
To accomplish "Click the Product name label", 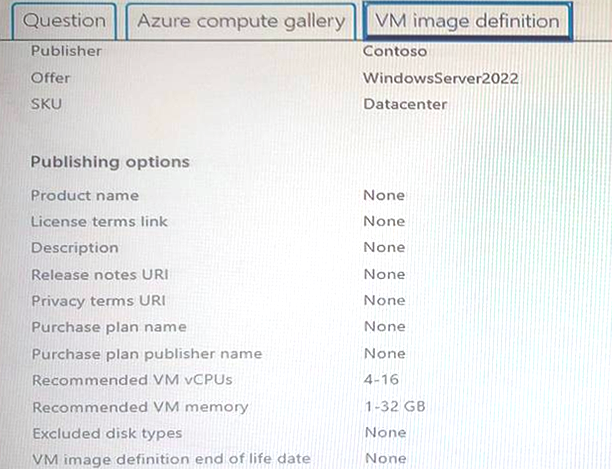I will pos(85,195).
